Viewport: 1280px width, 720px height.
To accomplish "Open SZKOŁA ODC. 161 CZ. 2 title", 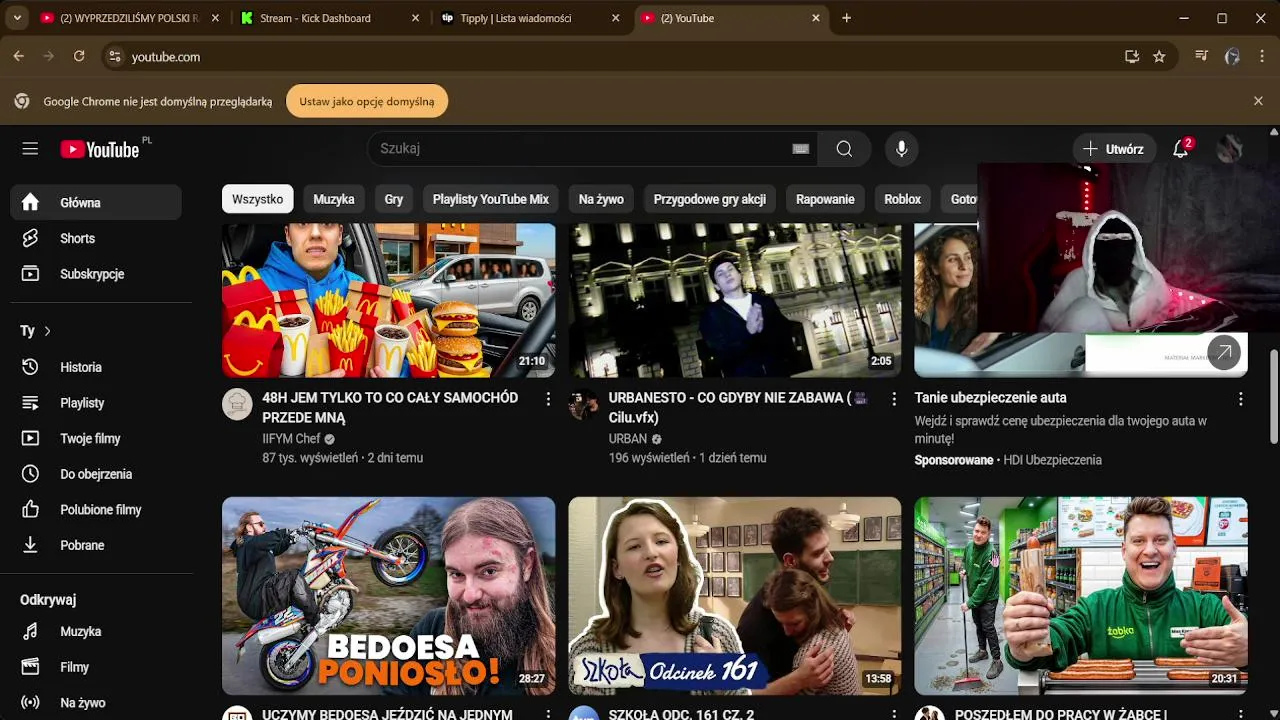I will tap(681, 714).
